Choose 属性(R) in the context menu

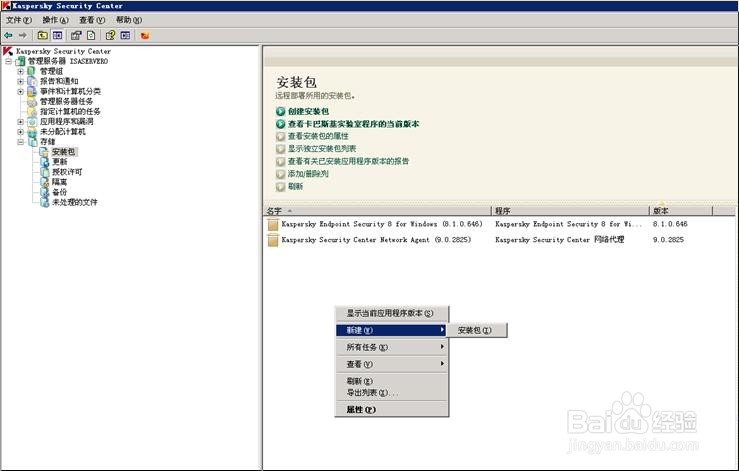(x=392, y=410)
